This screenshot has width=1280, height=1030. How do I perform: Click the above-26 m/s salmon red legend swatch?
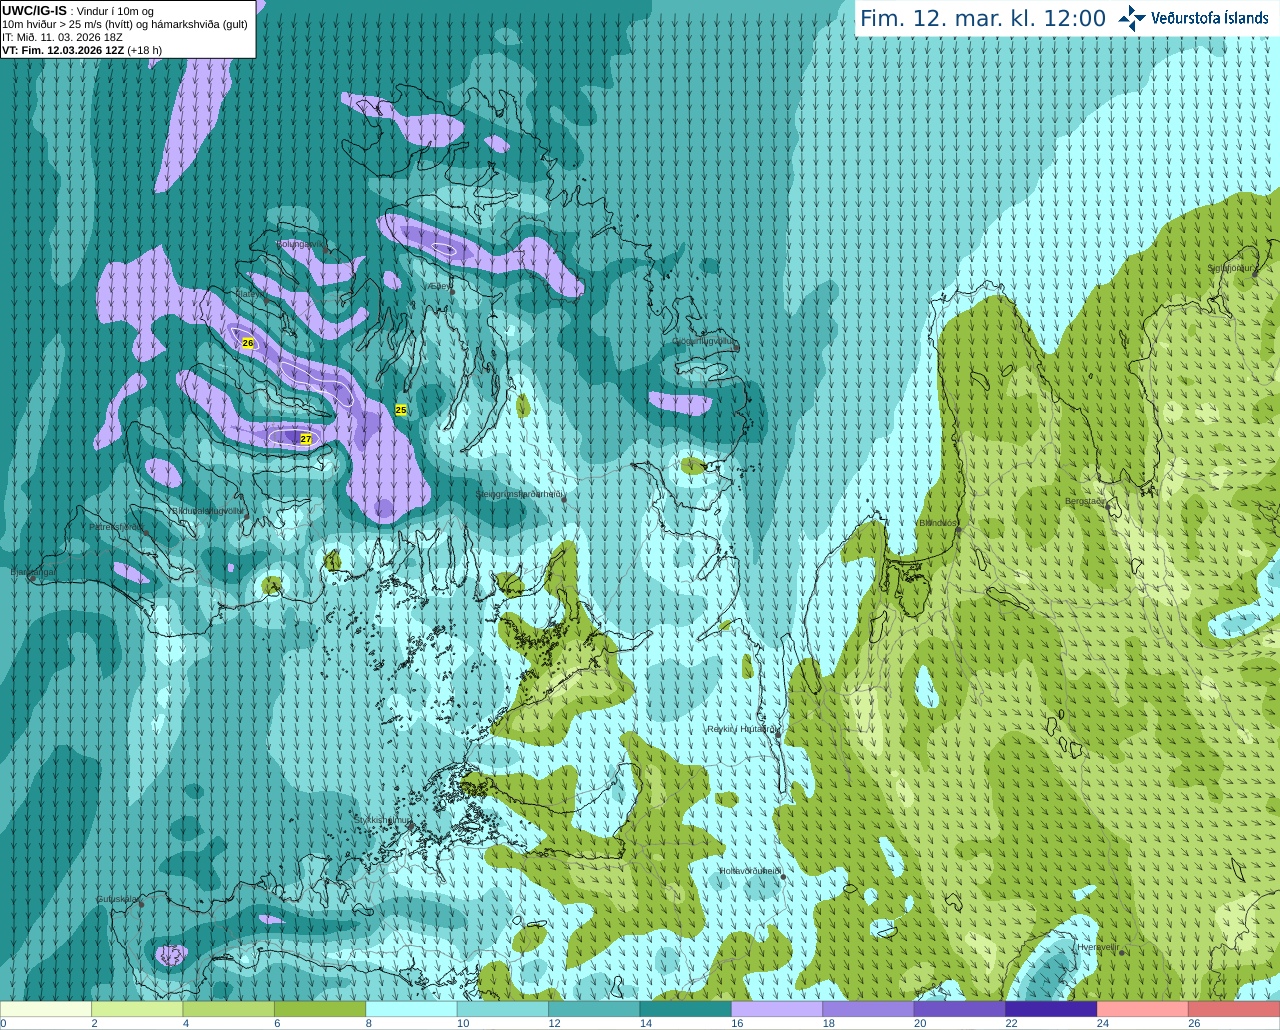pyautogui.click(x=1234, y=1009)
